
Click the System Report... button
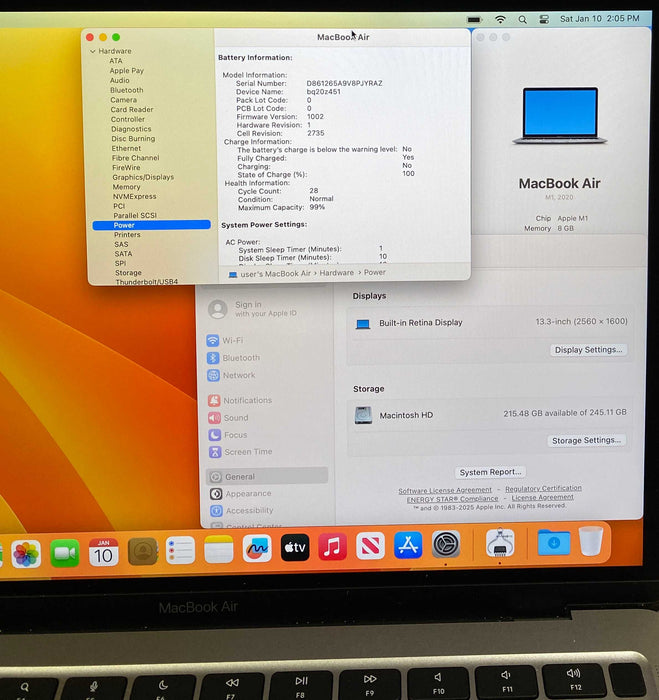coord(490,472)
